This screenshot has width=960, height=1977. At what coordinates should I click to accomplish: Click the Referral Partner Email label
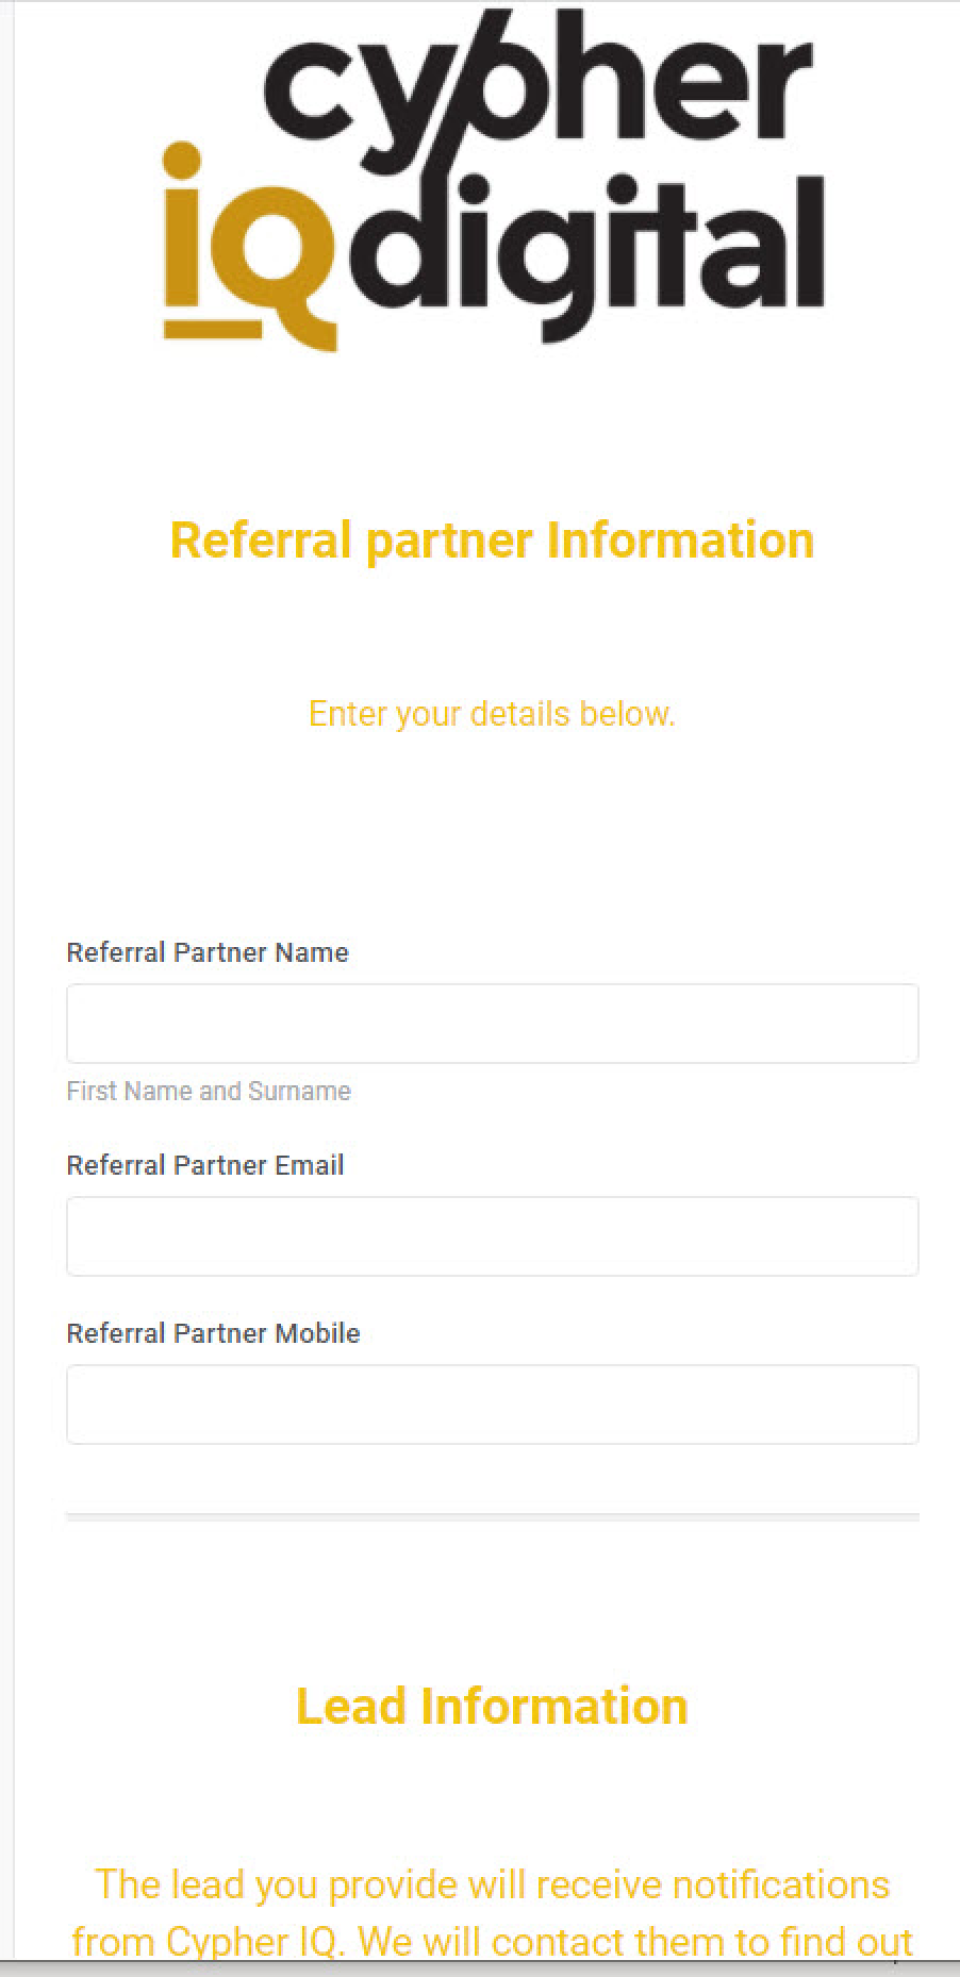click(205, 1165)
